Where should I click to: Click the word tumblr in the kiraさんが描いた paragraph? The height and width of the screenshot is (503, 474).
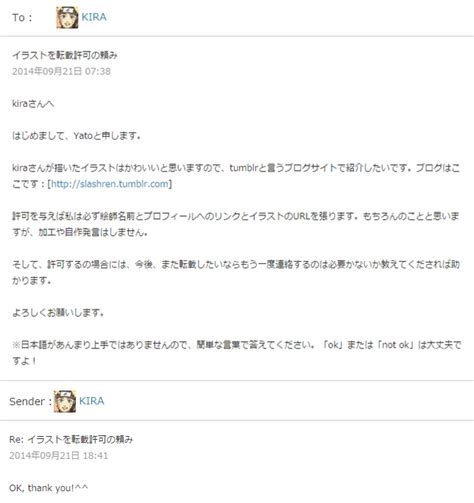pyautogui.click(x=244, y=168)
